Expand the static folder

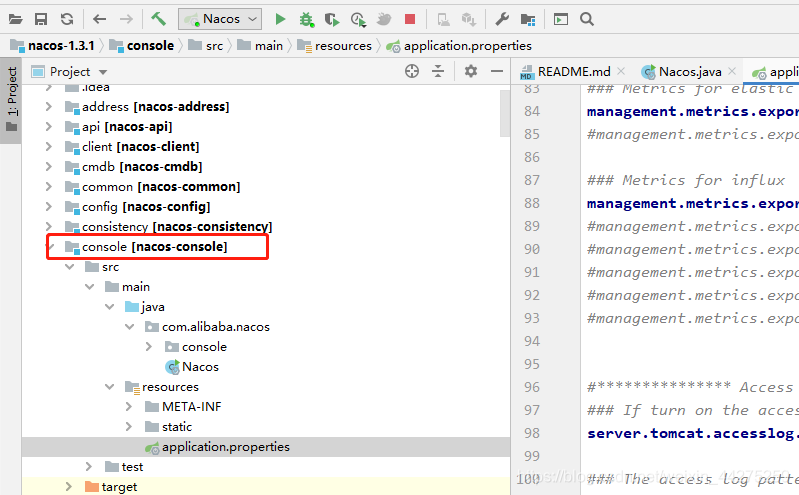click(x=128, y=427)
